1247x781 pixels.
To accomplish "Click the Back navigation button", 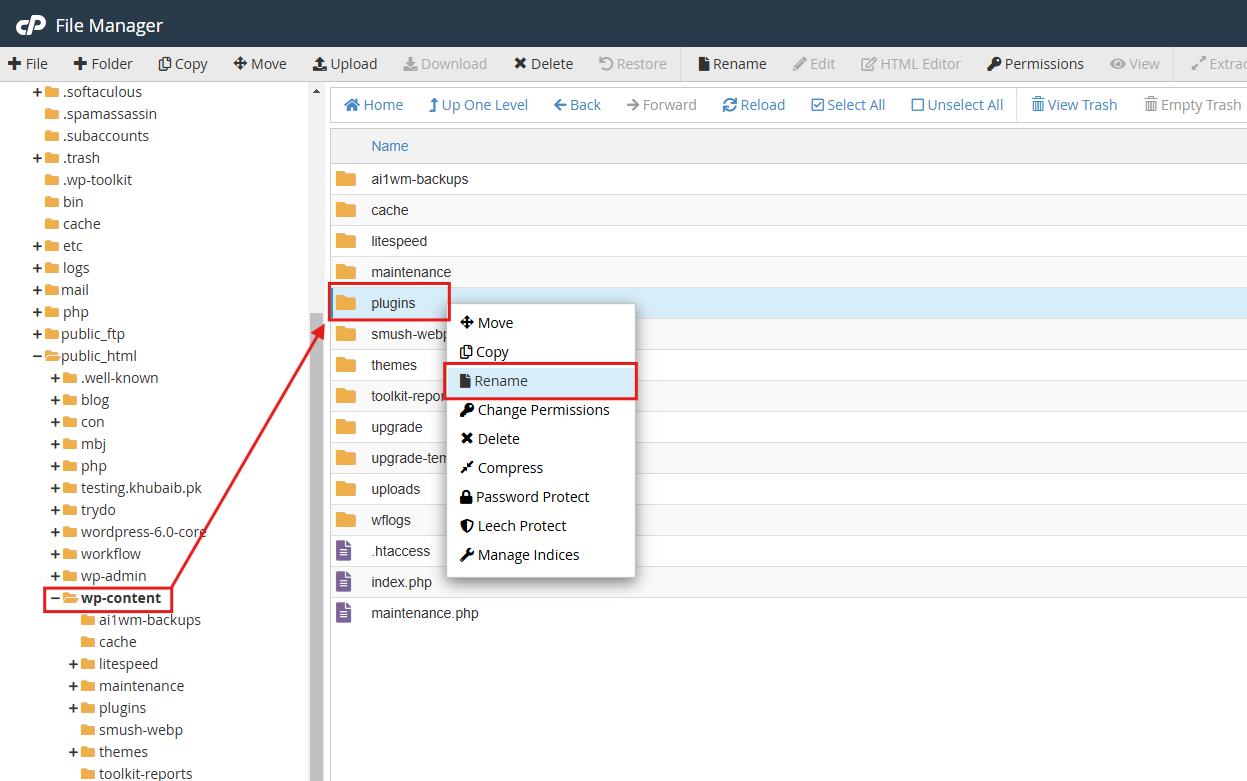I will [577, 105].
